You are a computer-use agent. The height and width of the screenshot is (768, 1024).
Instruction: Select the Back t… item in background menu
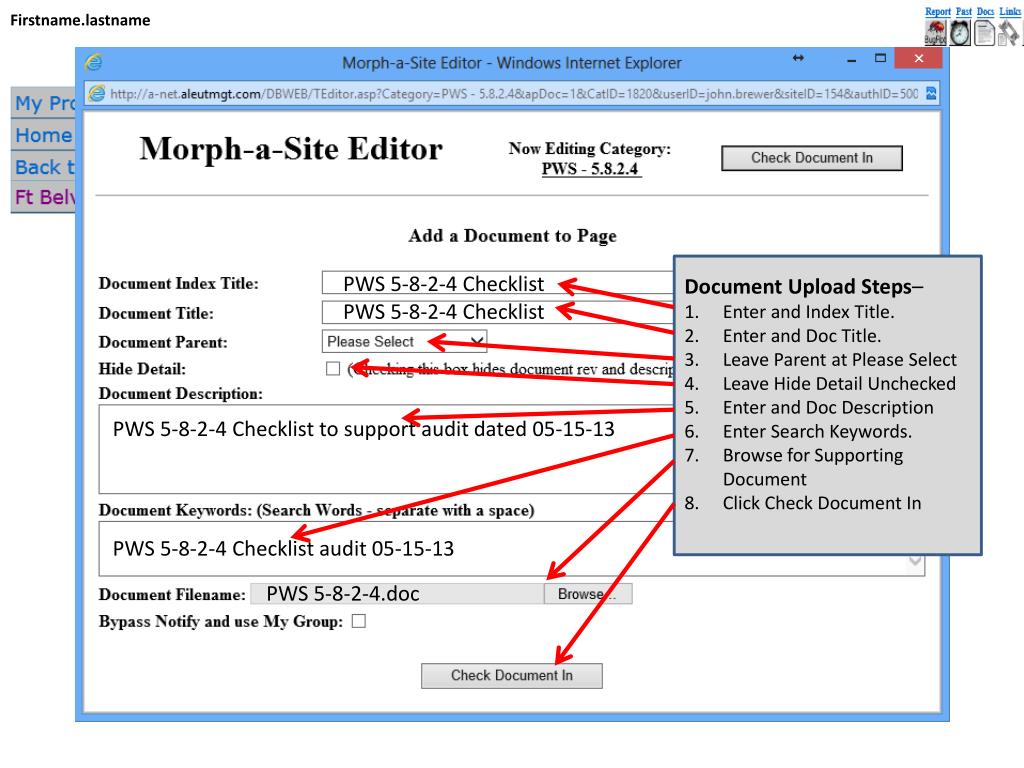(44, 167)
